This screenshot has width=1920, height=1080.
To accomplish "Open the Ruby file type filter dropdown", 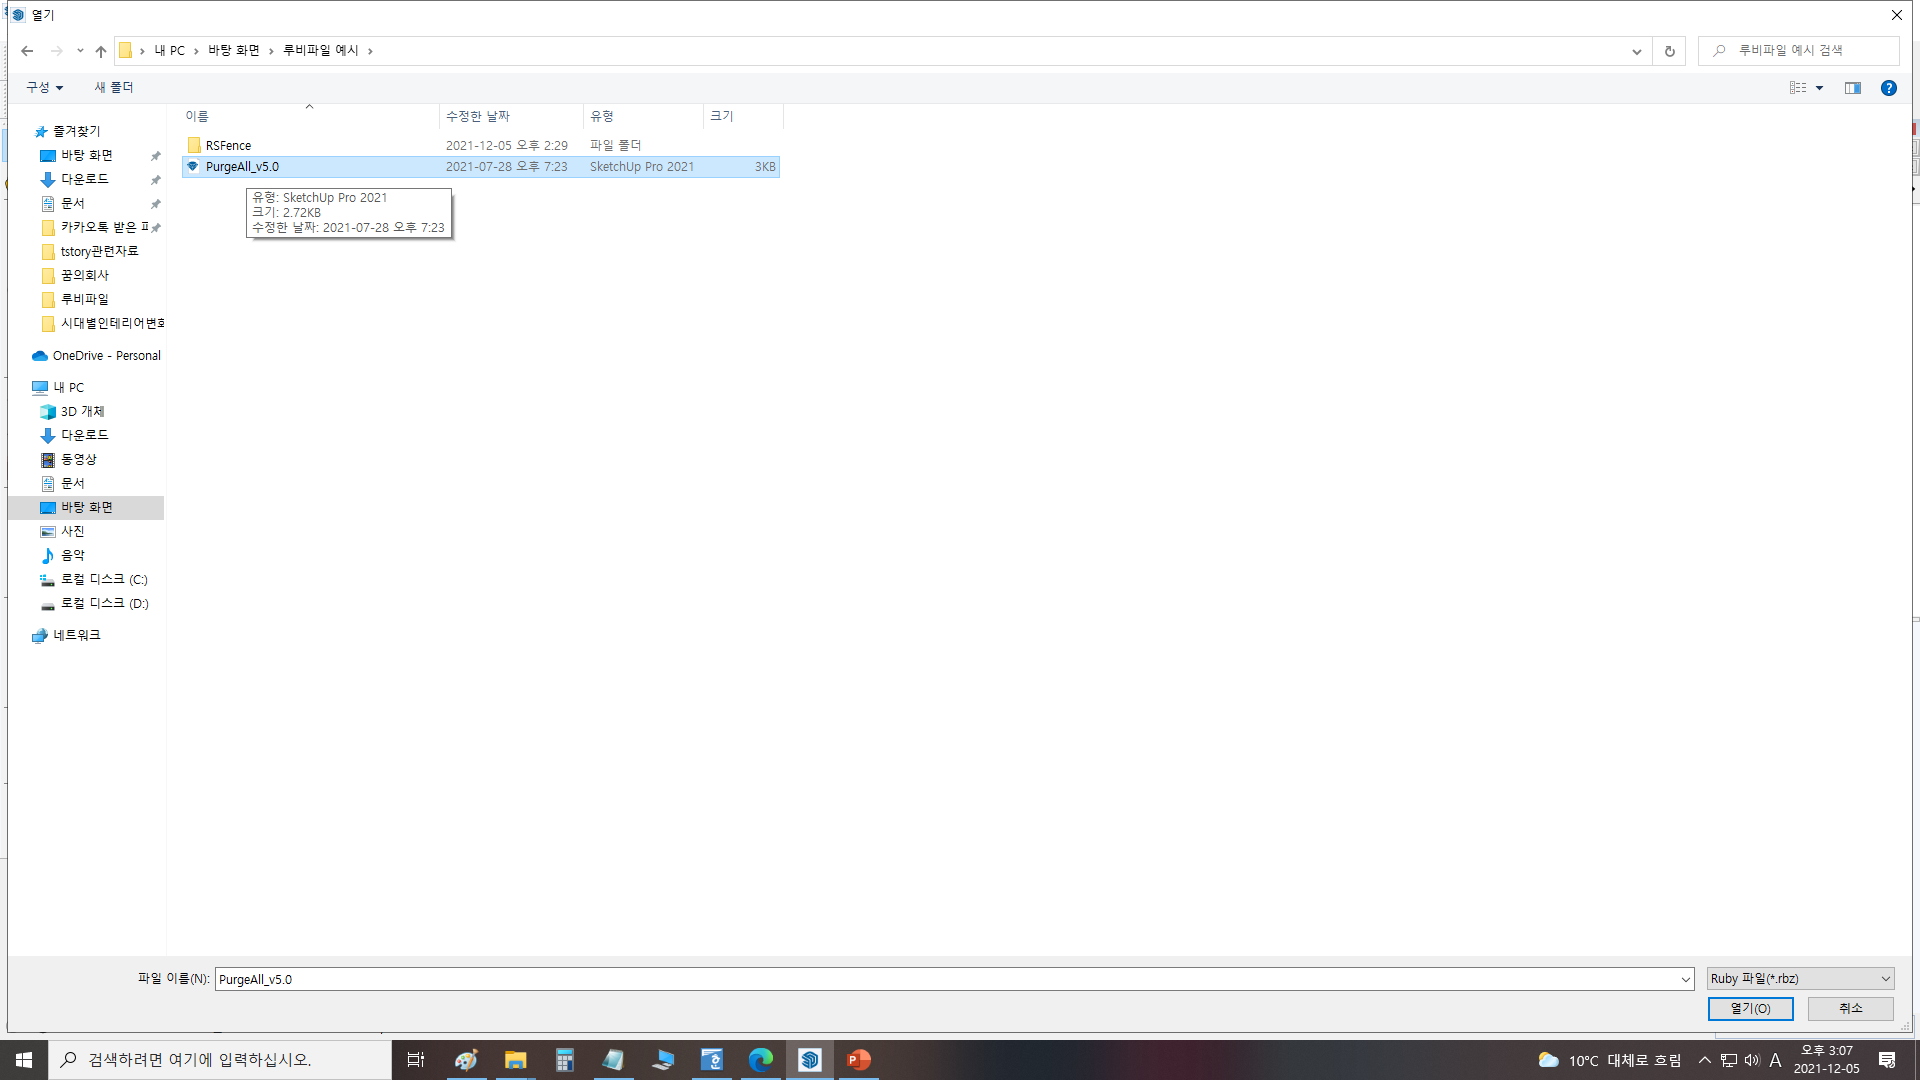I will (x=1799, y=979).
